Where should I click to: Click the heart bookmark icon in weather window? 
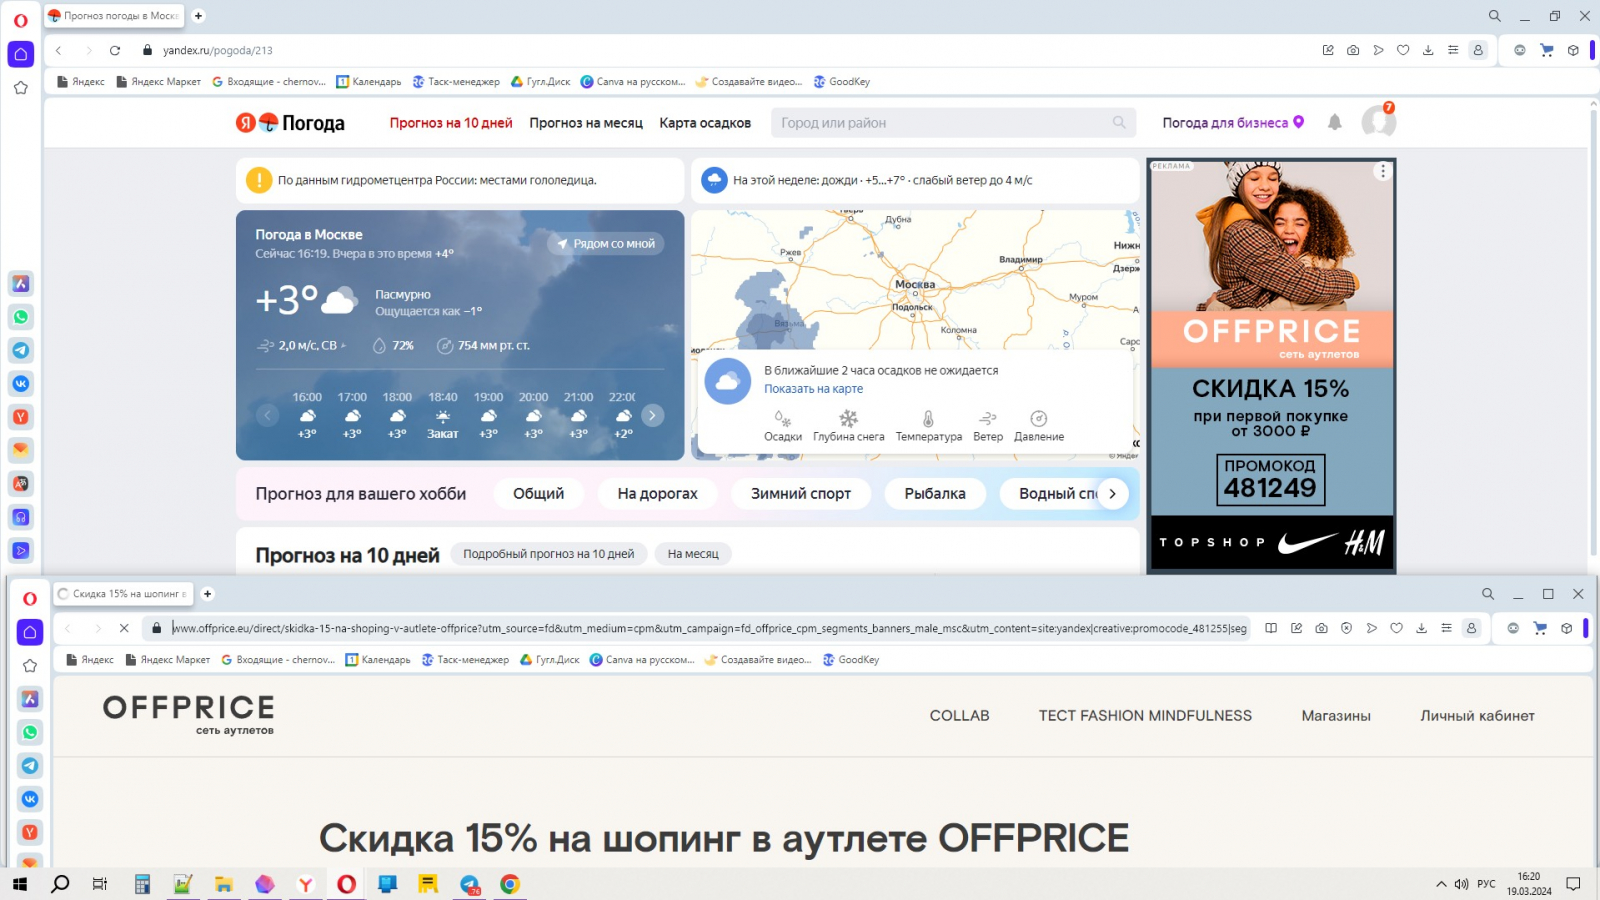1403,50
